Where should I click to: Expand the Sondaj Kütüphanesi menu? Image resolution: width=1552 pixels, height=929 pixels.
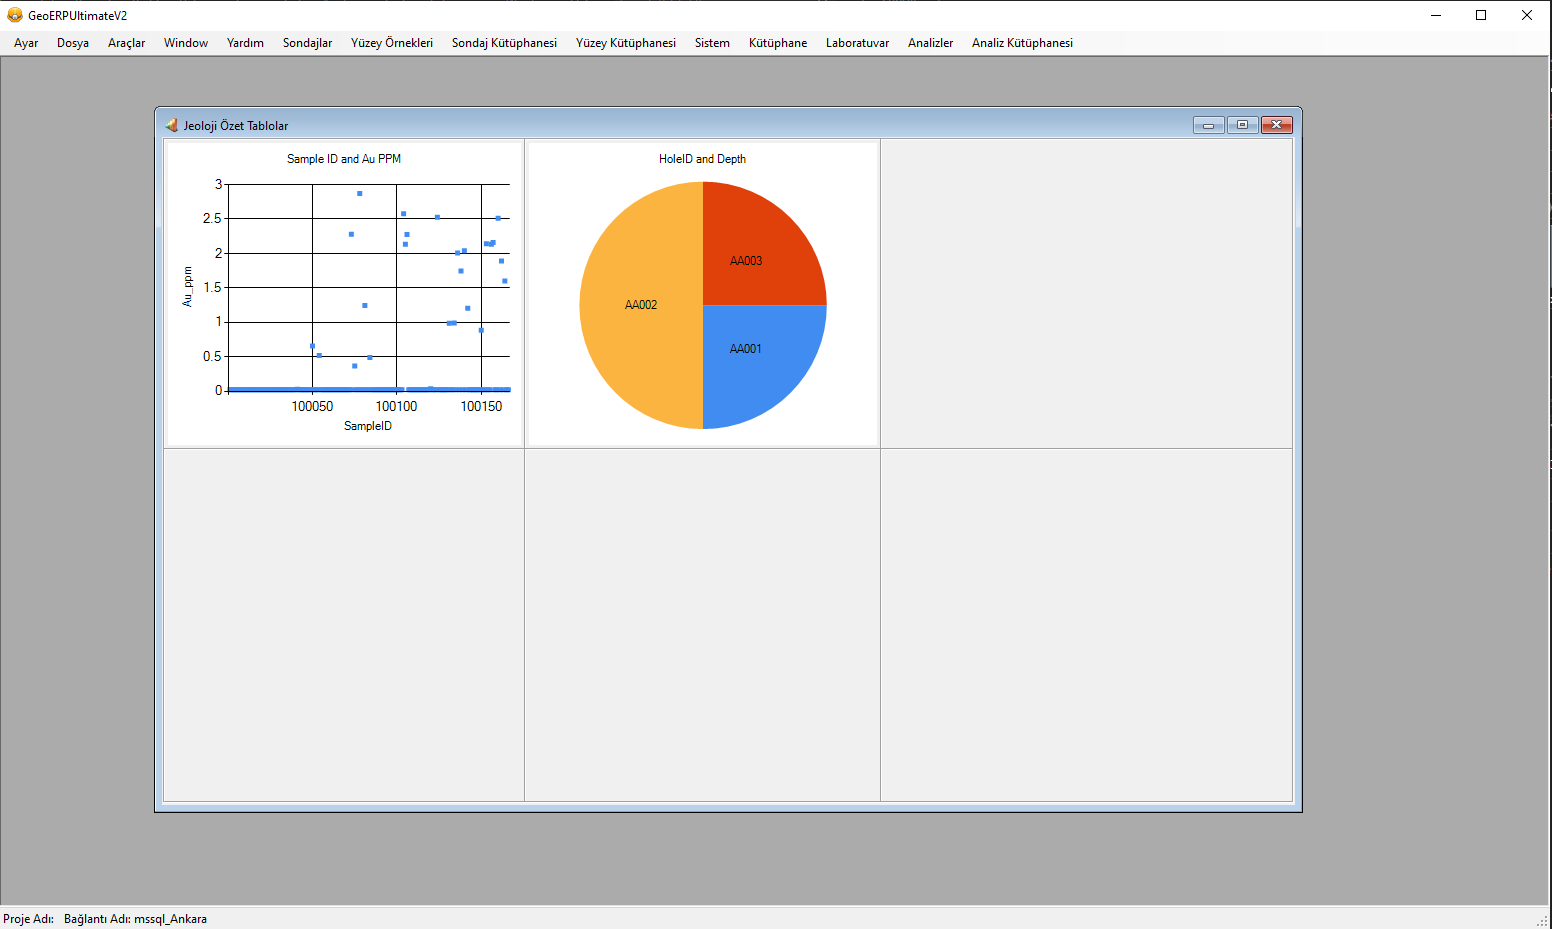pyautogui.click(x=504, y=43)
